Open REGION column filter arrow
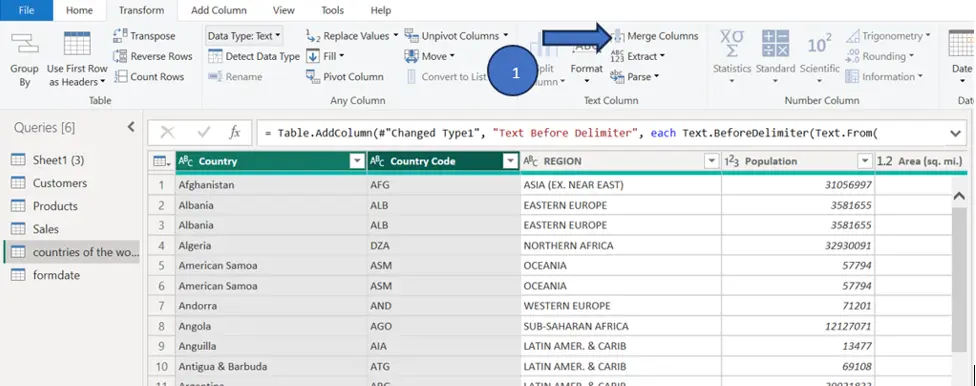This screenshot has width=976, height=386. (x=711, y=161)
